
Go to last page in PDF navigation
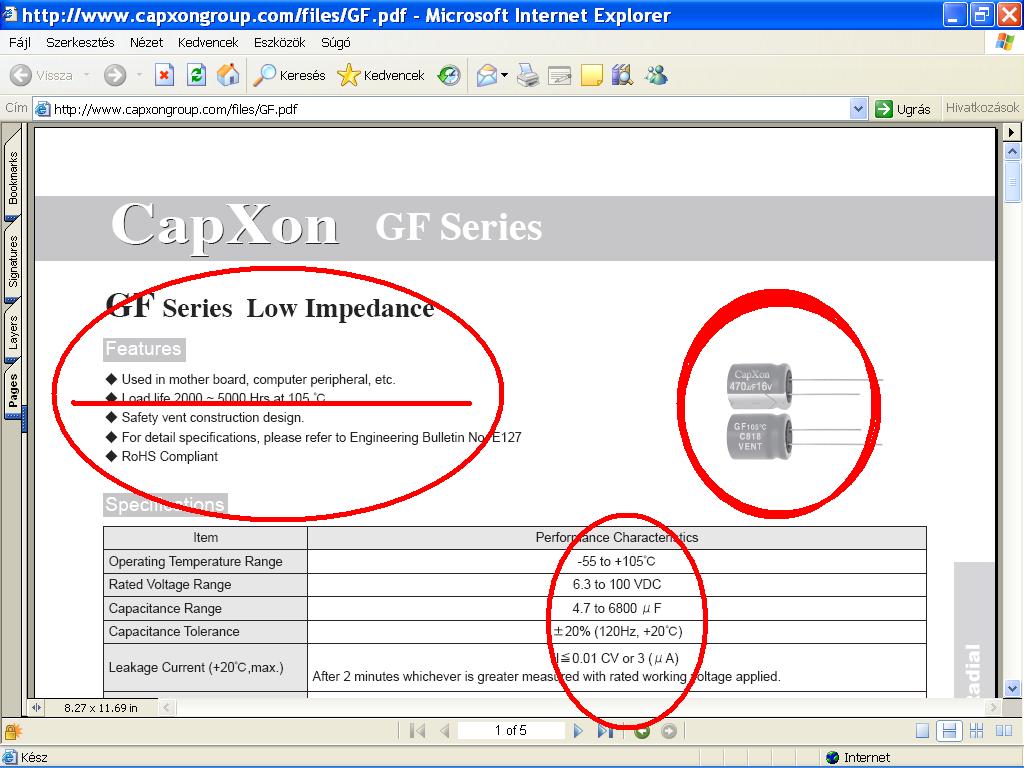pos(605,731)
